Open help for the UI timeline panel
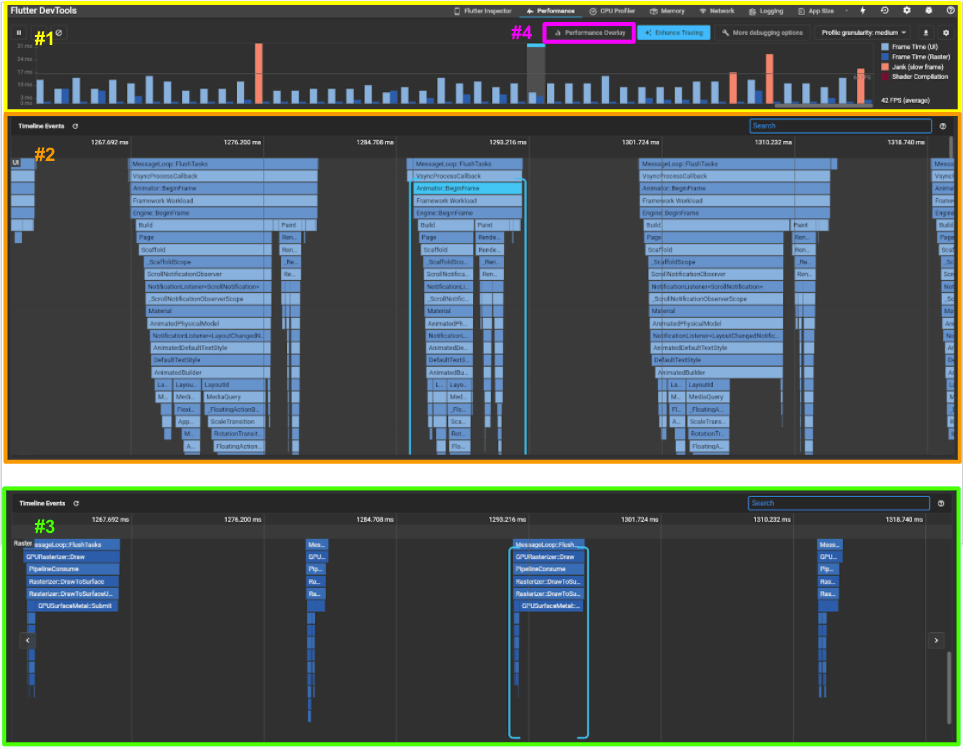This screenshot has height=749, width=963. tap(943, 126)
